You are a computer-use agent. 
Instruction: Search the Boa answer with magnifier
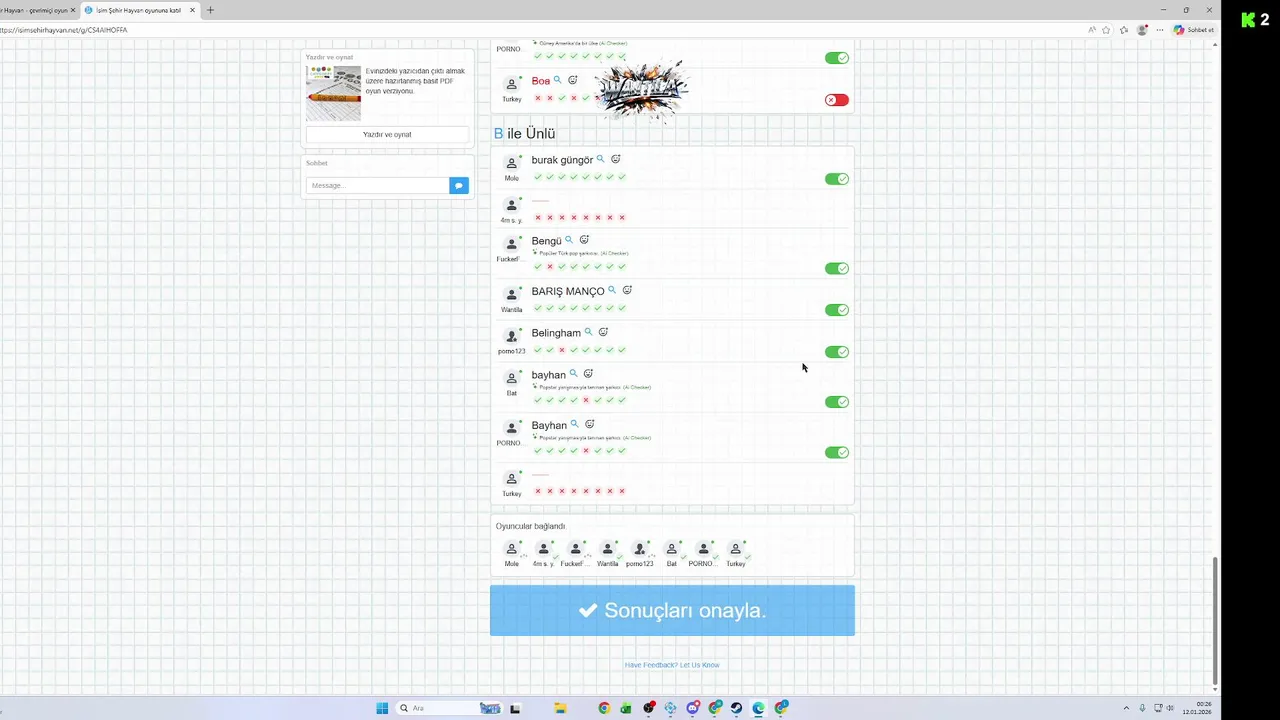(x=557, y=80)
